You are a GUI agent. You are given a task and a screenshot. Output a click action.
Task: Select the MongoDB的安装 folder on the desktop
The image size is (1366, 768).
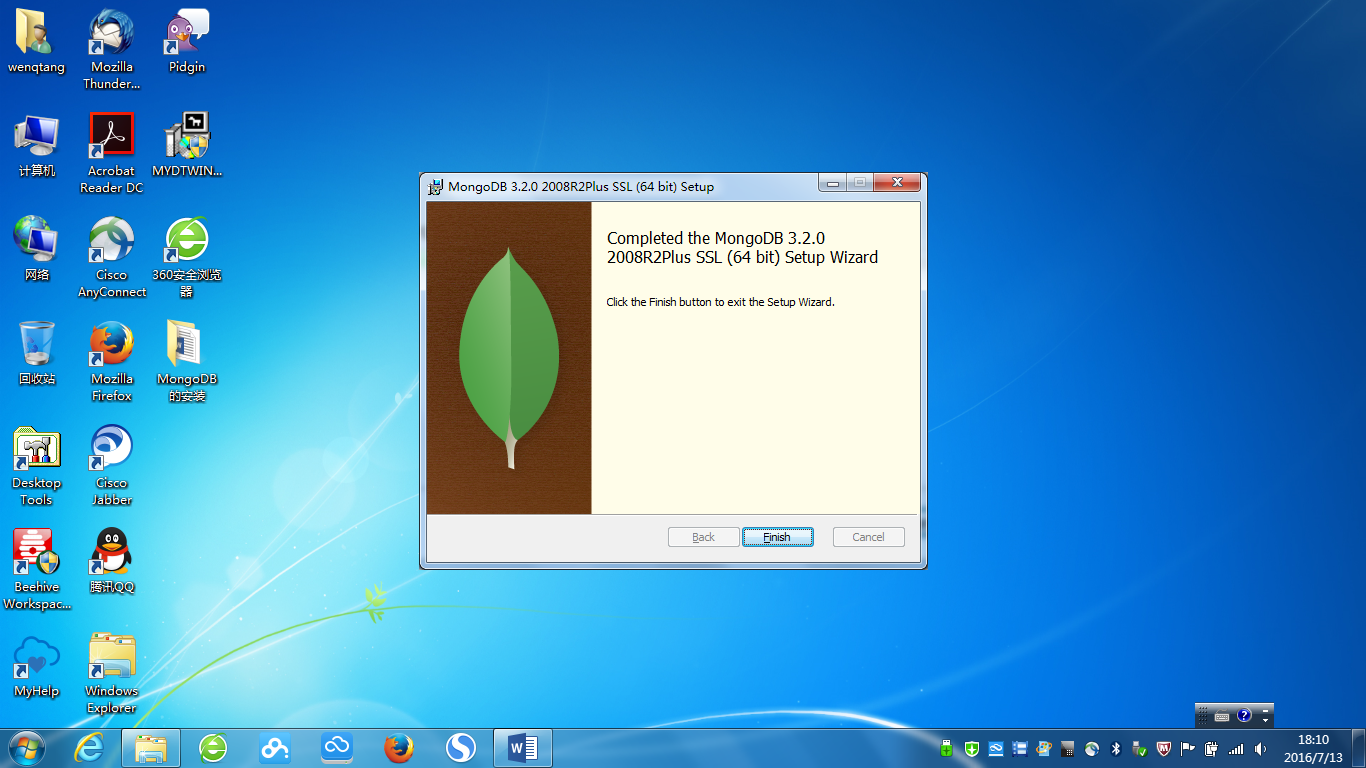pos(187,361)
